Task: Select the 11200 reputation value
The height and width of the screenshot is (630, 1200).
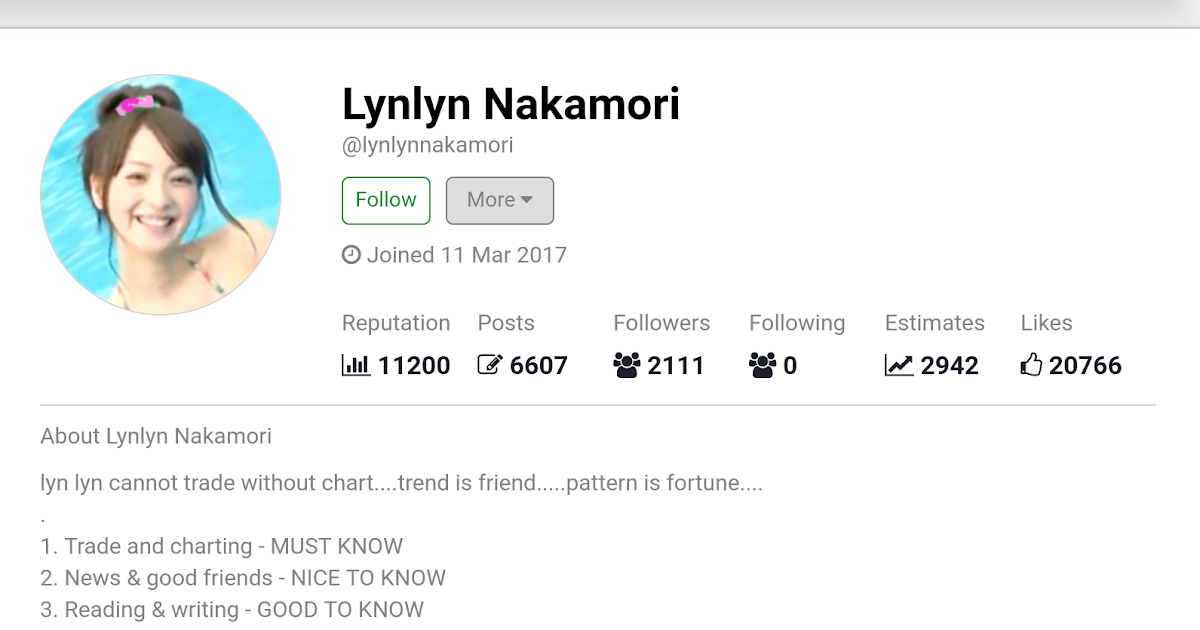Action: point(414,366)
